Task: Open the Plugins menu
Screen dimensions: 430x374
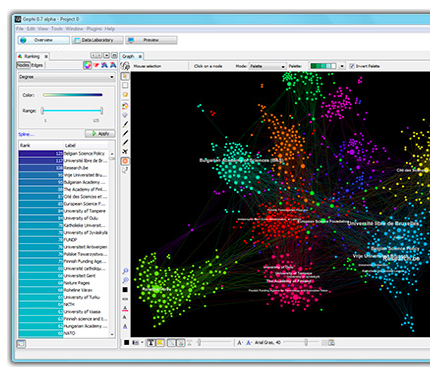Action: 94,29
